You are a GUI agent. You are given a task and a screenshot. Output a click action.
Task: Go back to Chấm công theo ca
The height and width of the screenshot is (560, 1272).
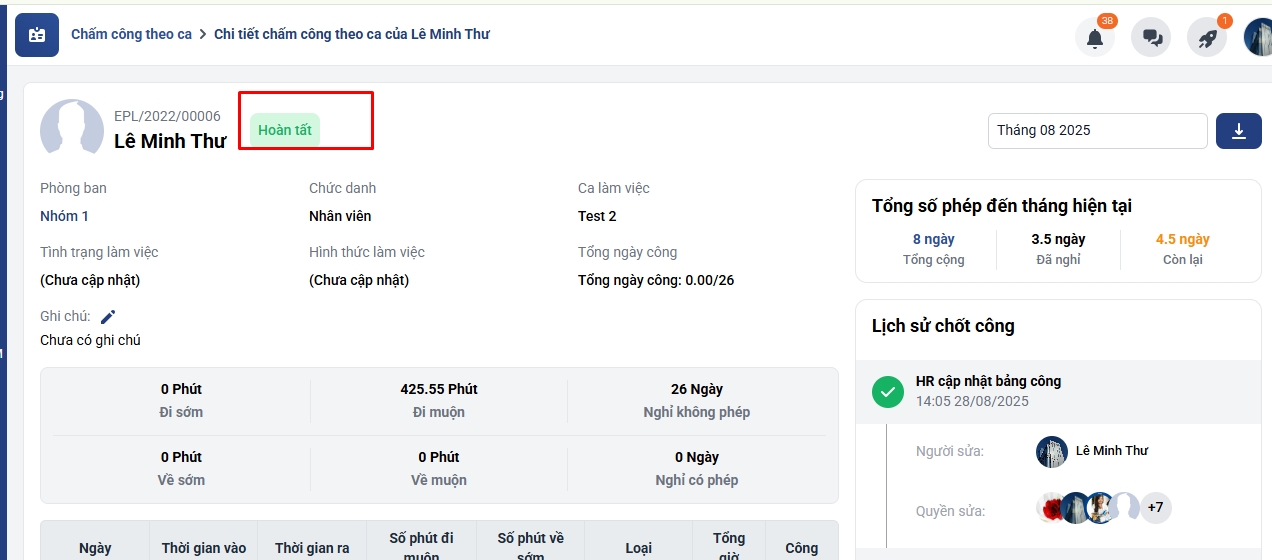[131, 34]
